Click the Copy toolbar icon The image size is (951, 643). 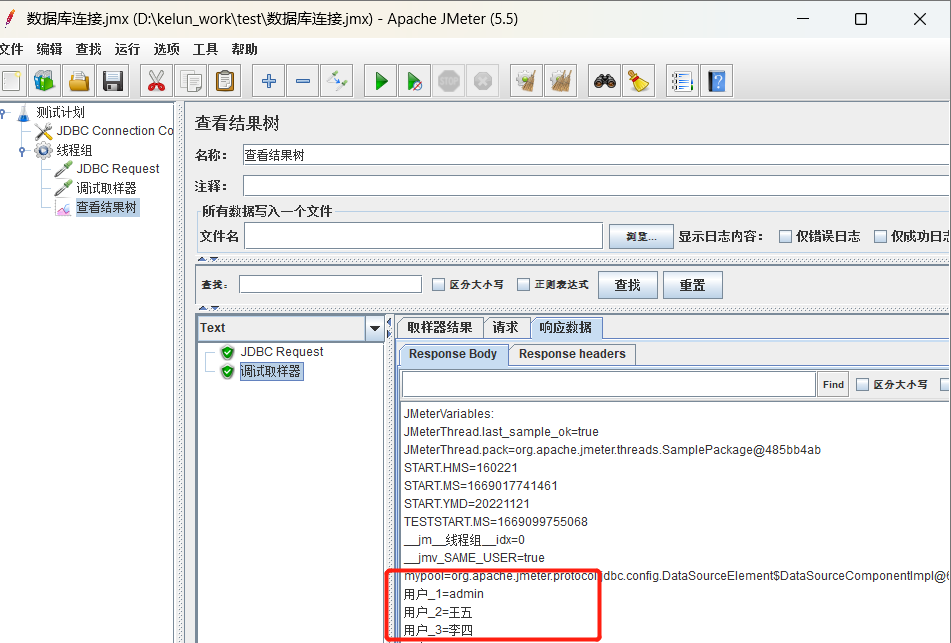pyautogui.click(x=190, y=81)
